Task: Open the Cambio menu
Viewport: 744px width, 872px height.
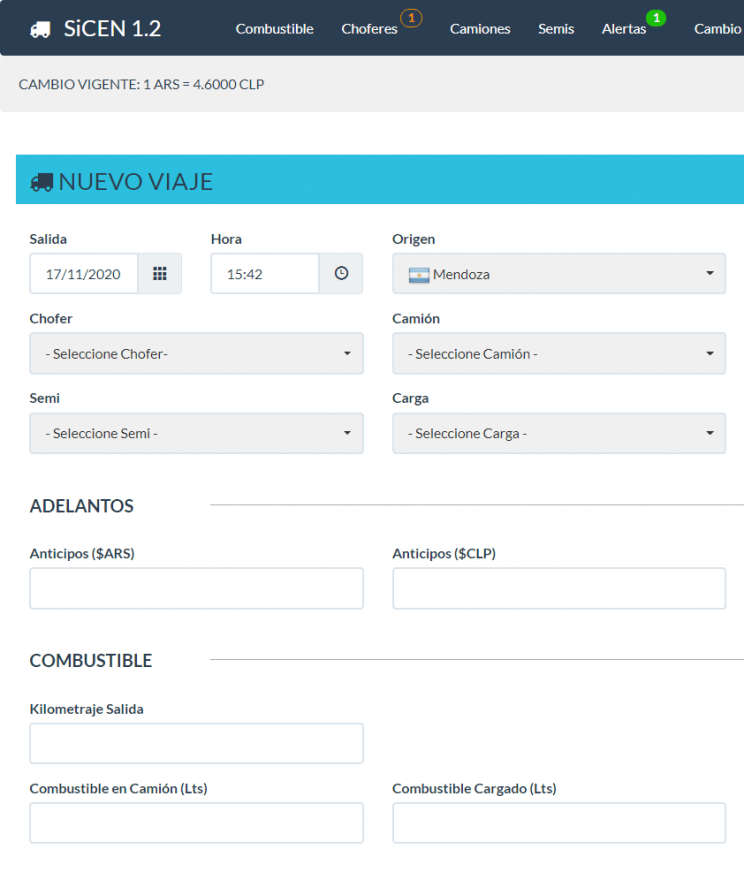Action: tap(718, 29)
